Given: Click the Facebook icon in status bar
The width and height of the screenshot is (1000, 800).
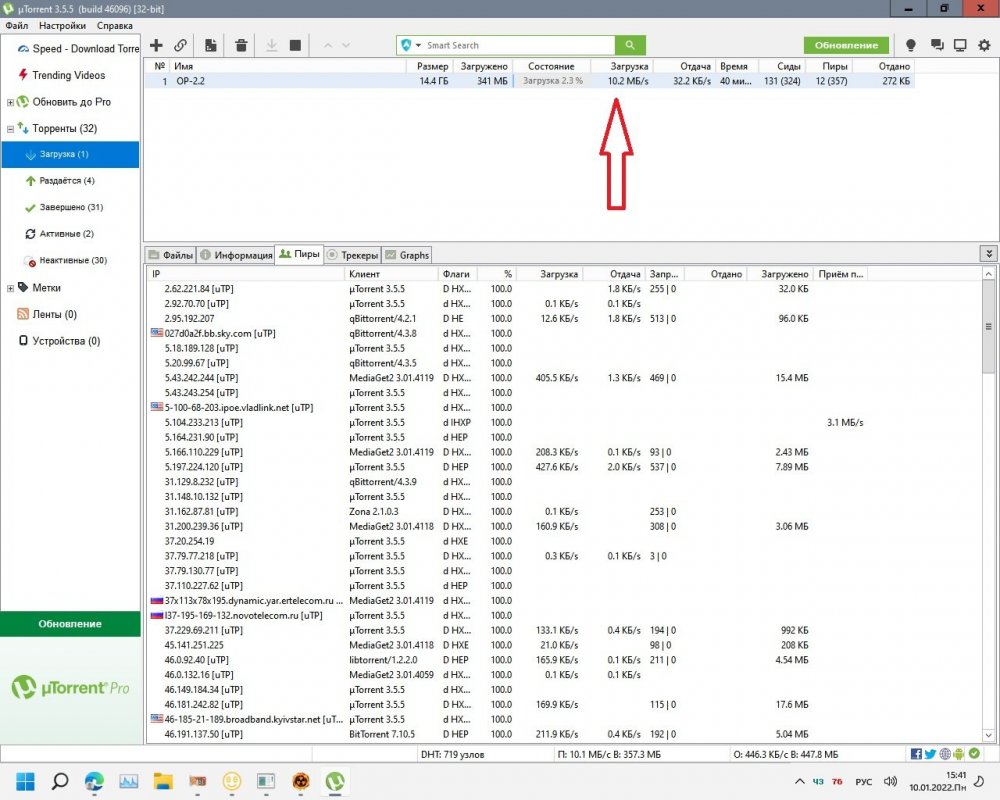Looking at the screenshot, I should pos(917,753).
